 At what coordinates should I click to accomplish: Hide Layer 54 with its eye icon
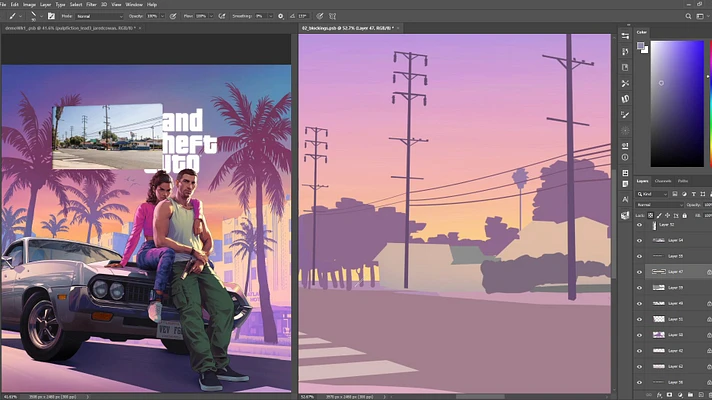point(639,241)
